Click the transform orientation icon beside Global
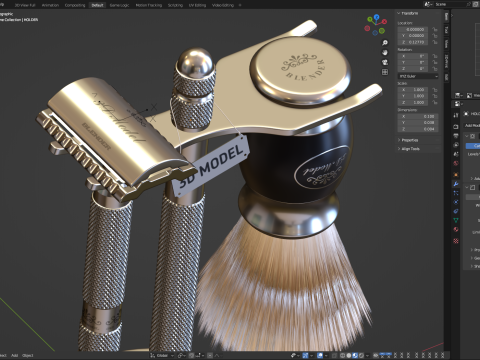Screen dimensions: 480x360 [152, 355]
